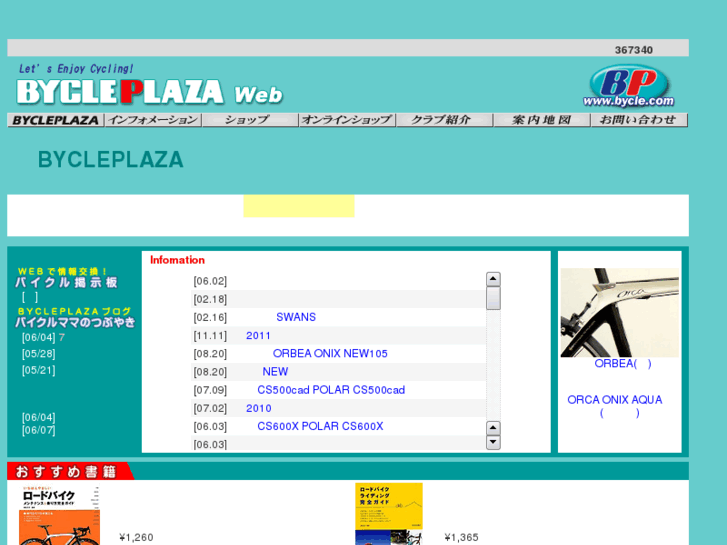
Task: Click the information entry dated 06.02
Action: (x=210, y=281)
